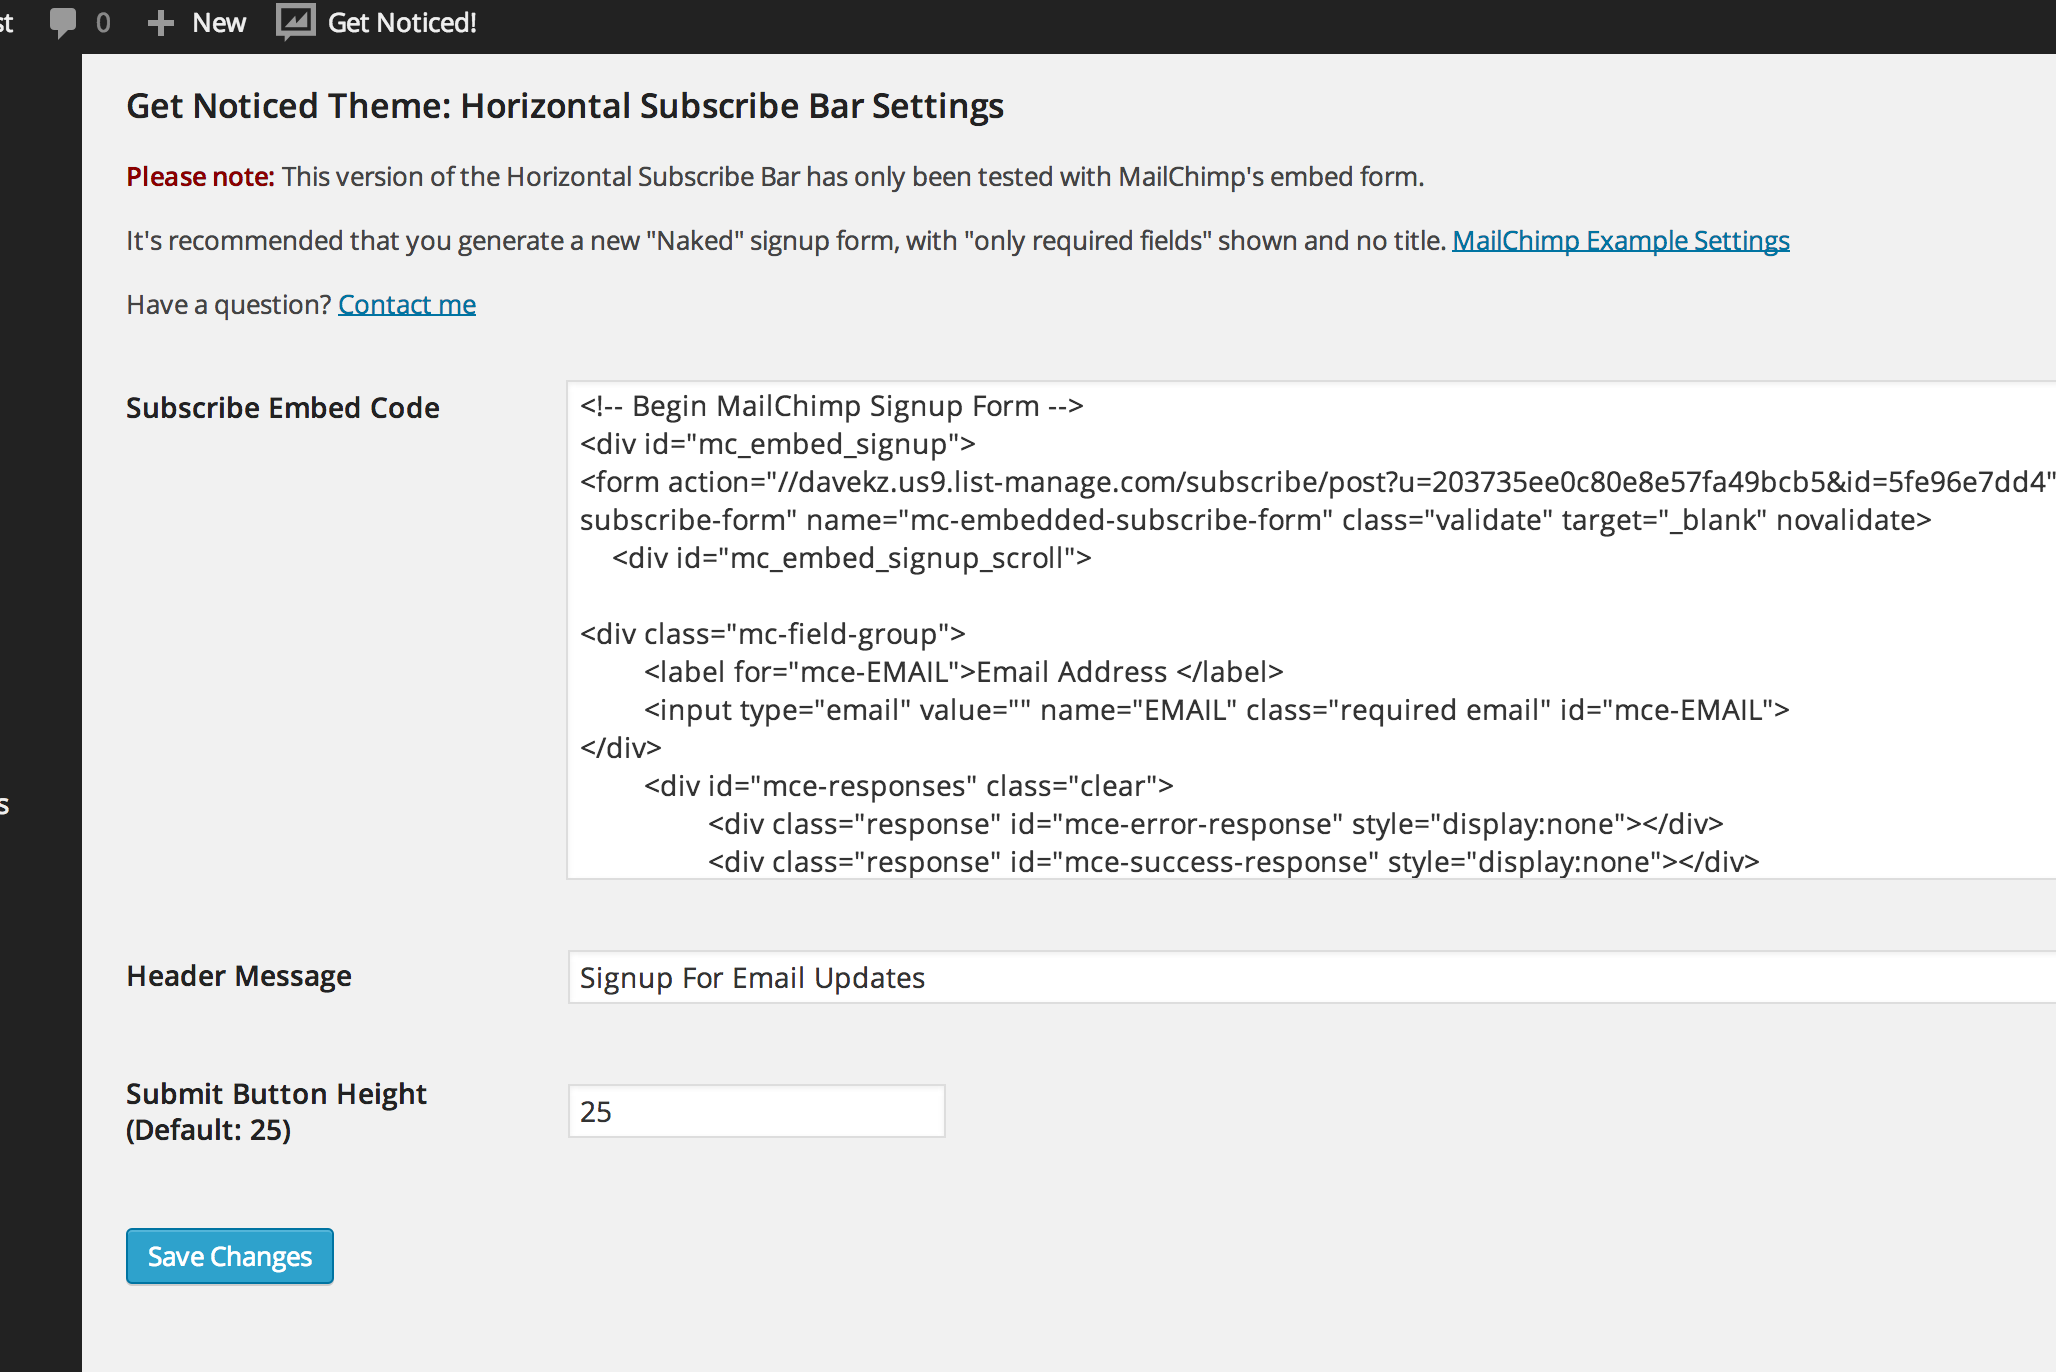The height and width of the screenshot is (1372, 2056).
Task: Open the New menu in admin bar
Action: coord(218,22)
